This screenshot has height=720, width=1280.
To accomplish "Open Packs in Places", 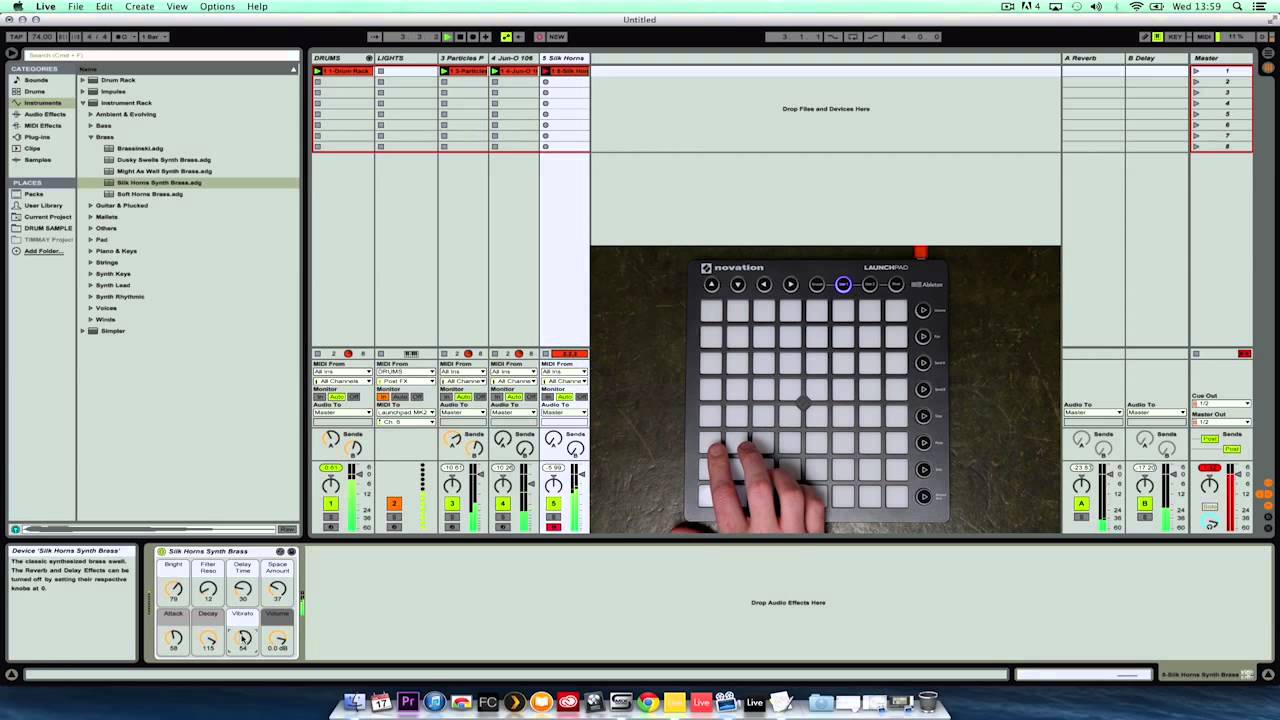I will pos(34,194).
